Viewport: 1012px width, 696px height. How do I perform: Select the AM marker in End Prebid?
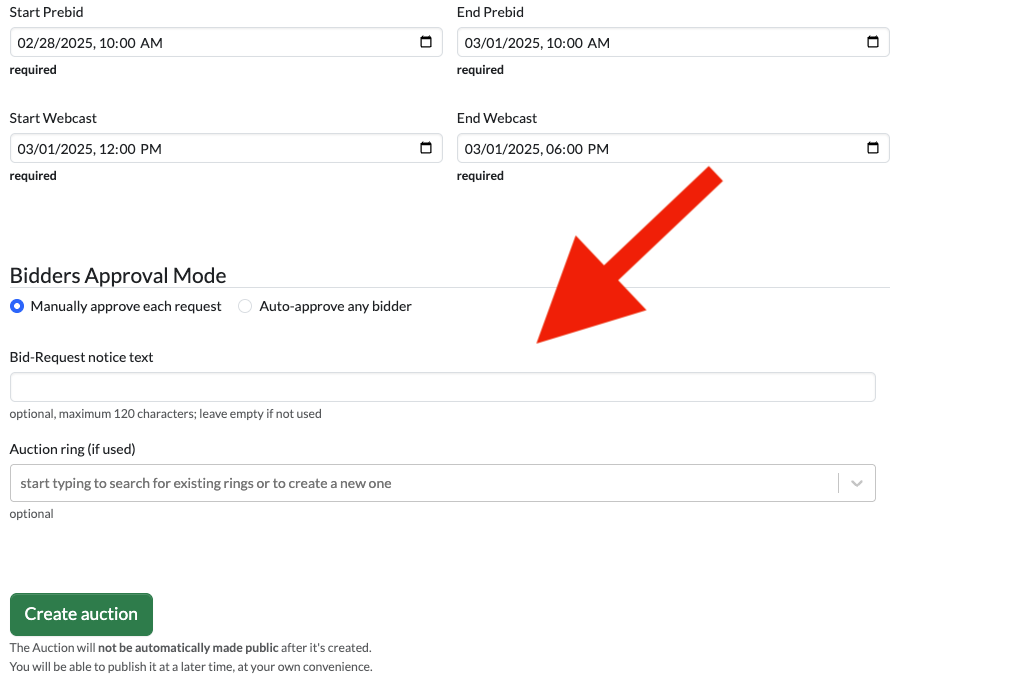[598, 43]
